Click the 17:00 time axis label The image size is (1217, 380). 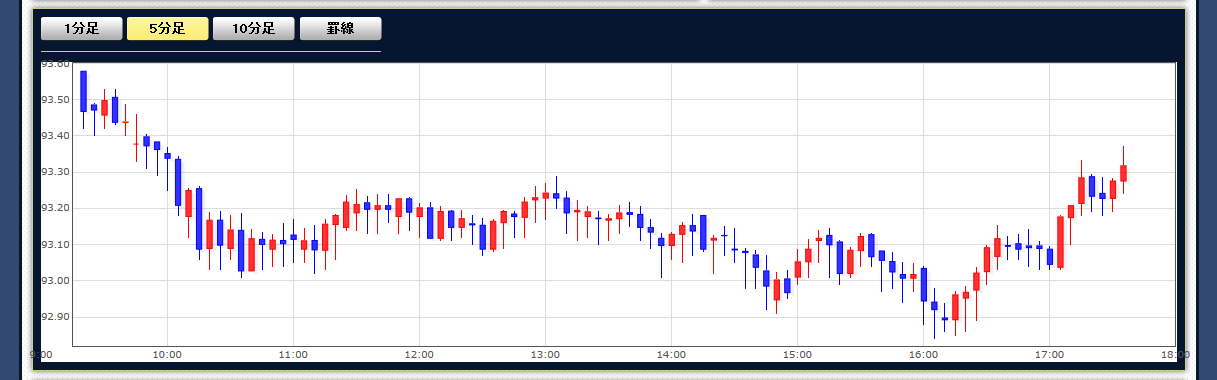coord(1049,354)
